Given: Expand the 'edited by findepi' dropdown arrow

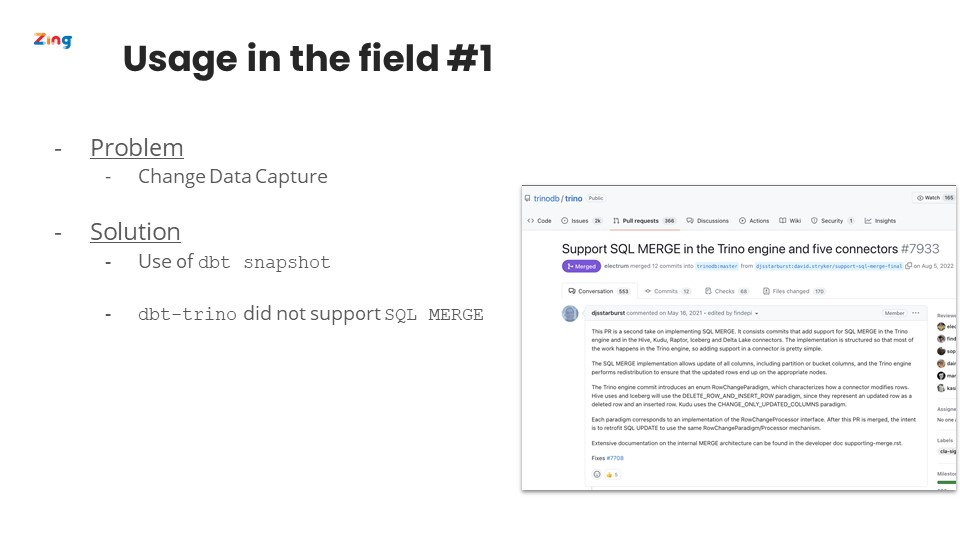Looking at the screenshot, I should click(x=757, y=313).
